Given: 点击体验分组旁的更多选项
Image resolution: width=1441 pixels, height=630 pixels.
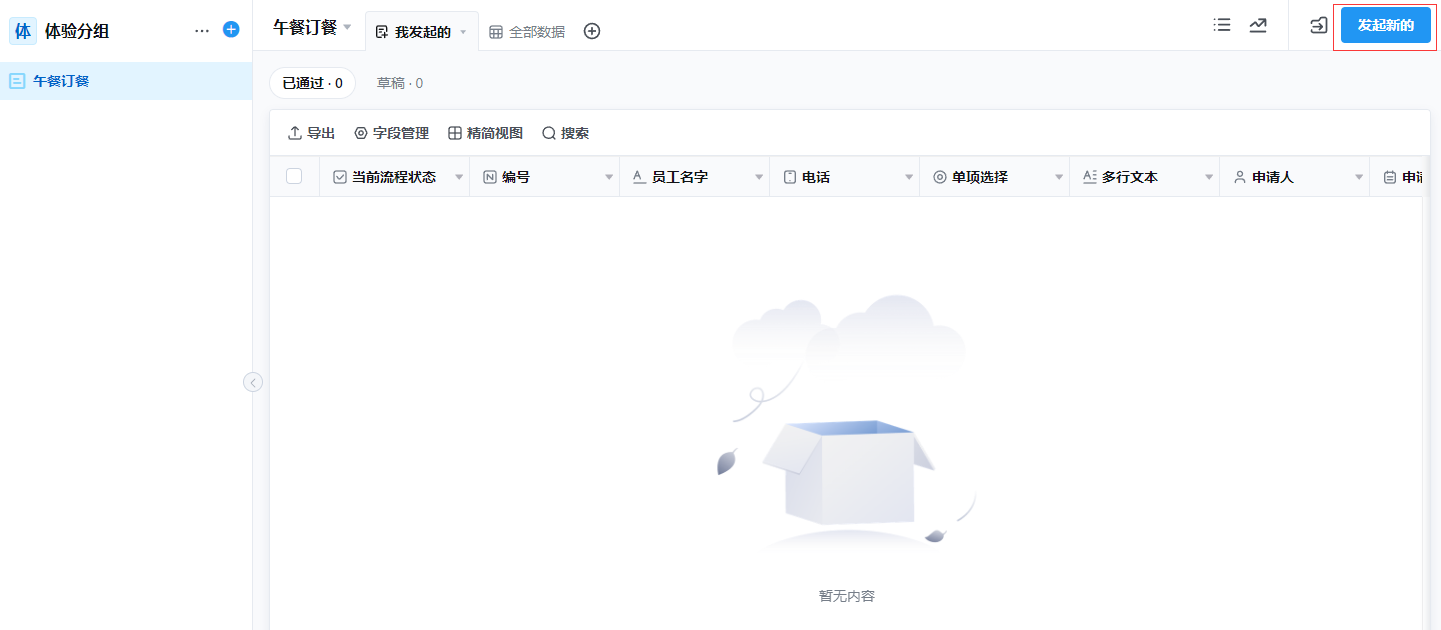Looking at the screenshot, I should (202, 29).
